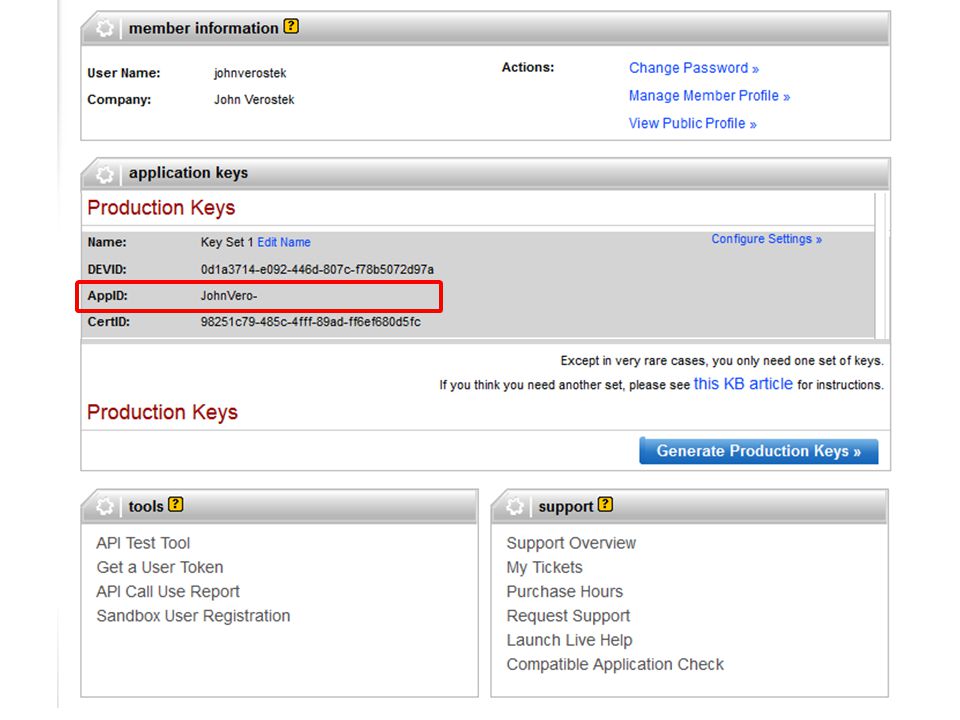Click the application keys panel scrollbar
This screenshot has height=720, width=960.
881,266
